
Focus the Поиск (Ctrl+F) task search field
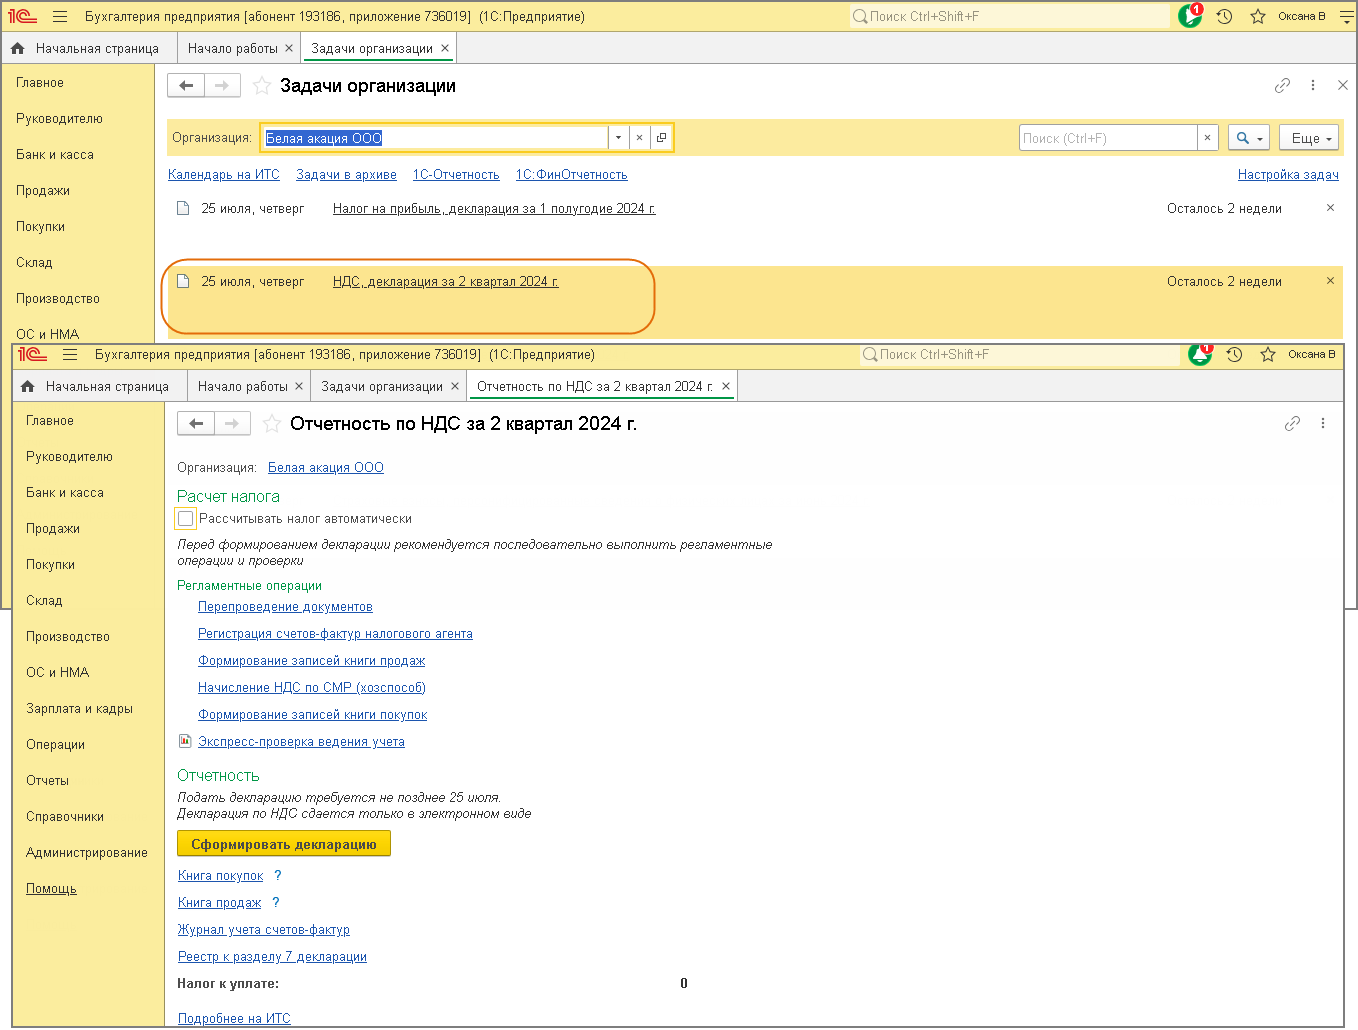tap(1108, 138)
